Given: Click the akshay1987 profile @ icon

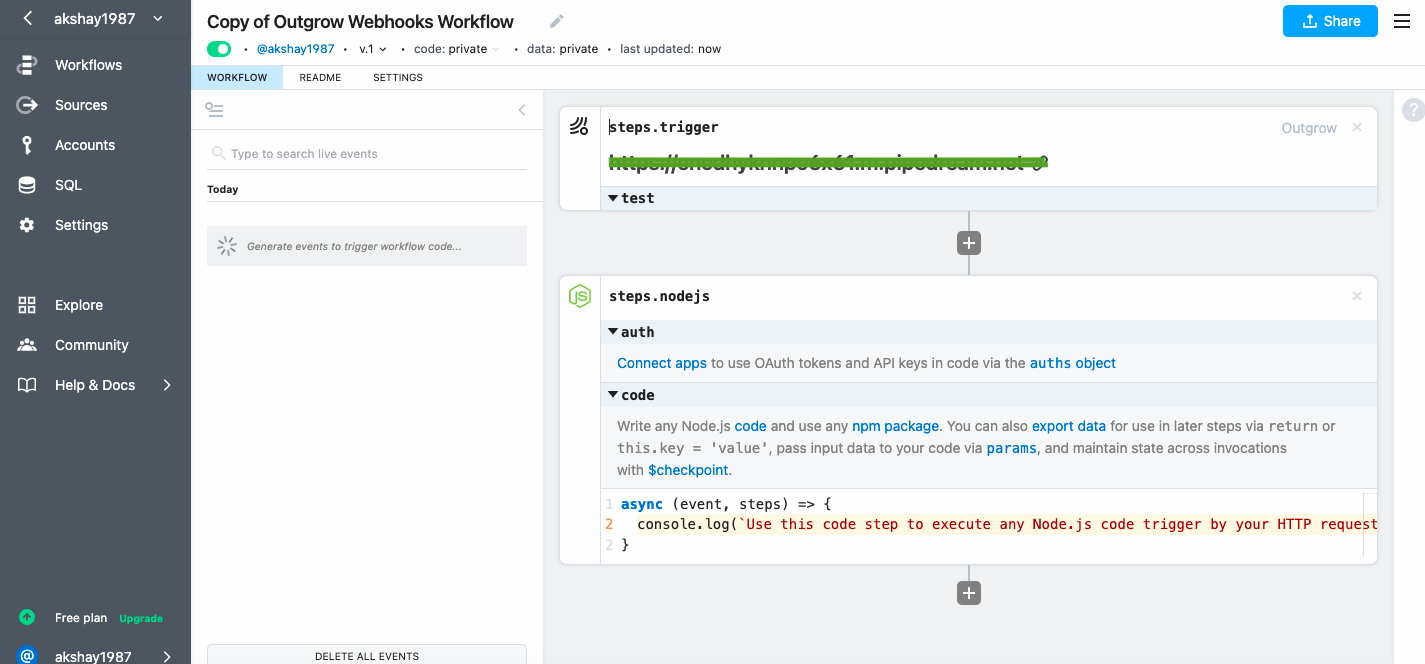Looking at the screenshot, I should click(27, 656).
